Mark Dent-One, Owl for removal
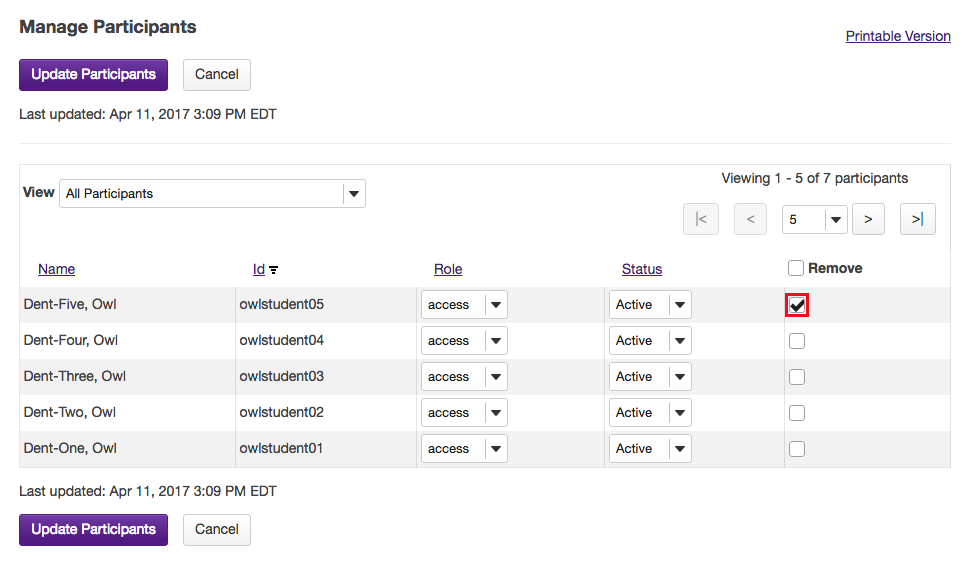Image resolution: width=970 pixels, height=564 pixels. click(797, 449)
